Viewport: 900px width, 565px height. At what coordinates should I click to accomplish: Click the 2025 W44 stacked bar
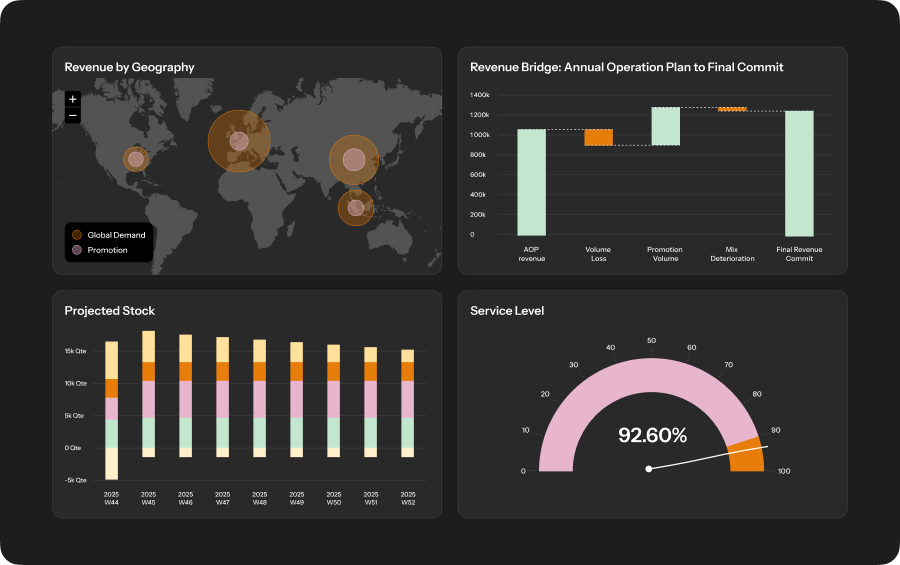tap(112, 410)
